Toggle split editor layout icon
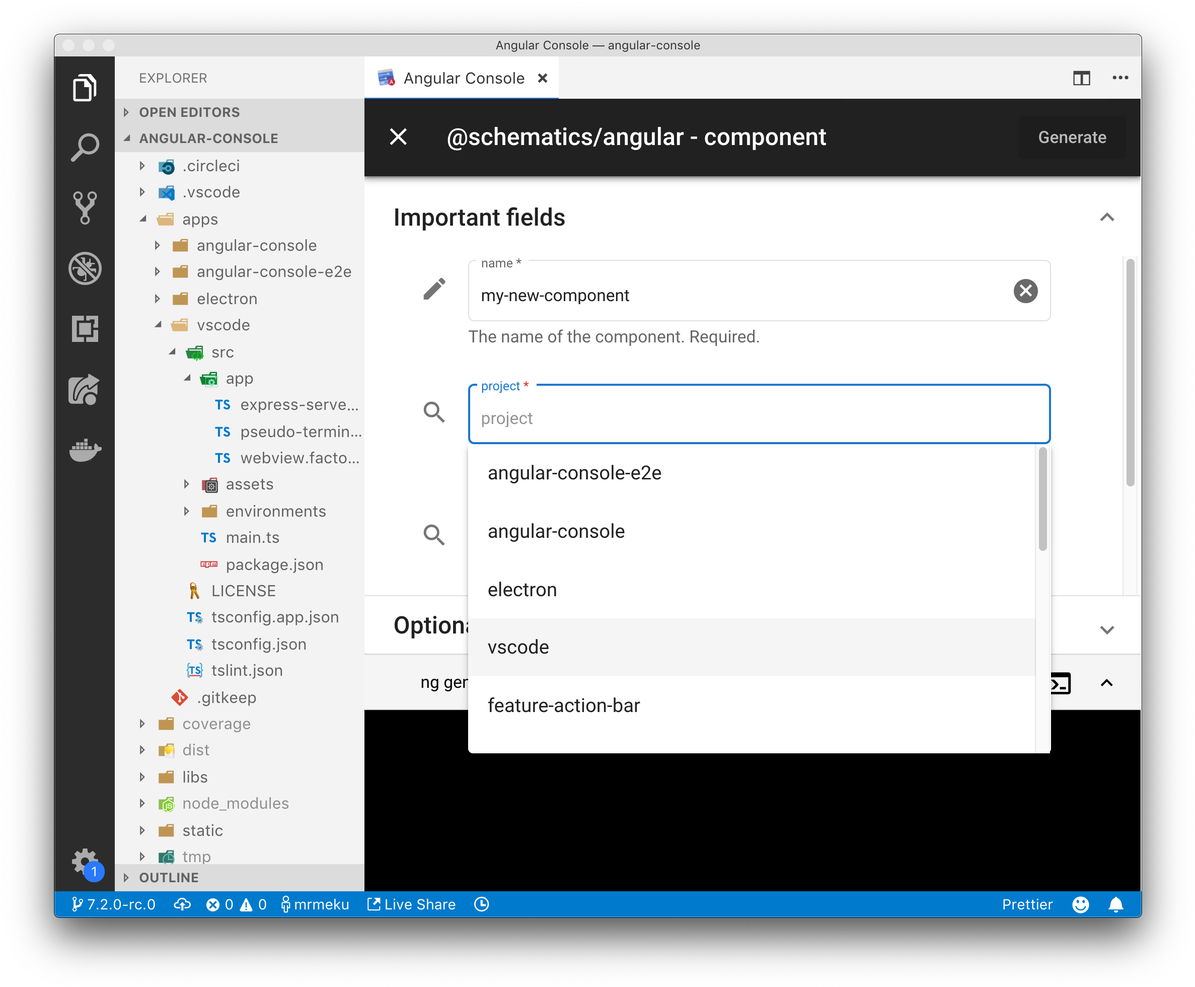This screenshot has width=1195, height=987. coord(1081,78)
